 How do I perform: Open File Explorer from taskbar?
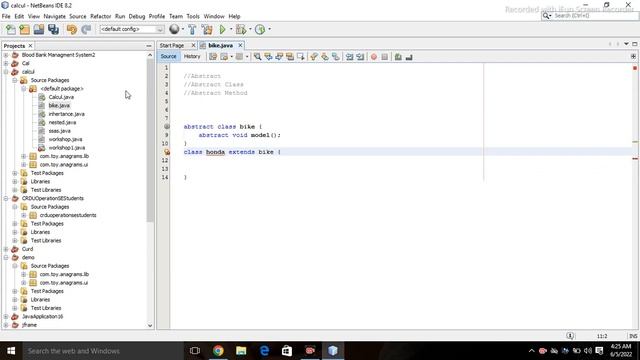click(x=241, y=351)
